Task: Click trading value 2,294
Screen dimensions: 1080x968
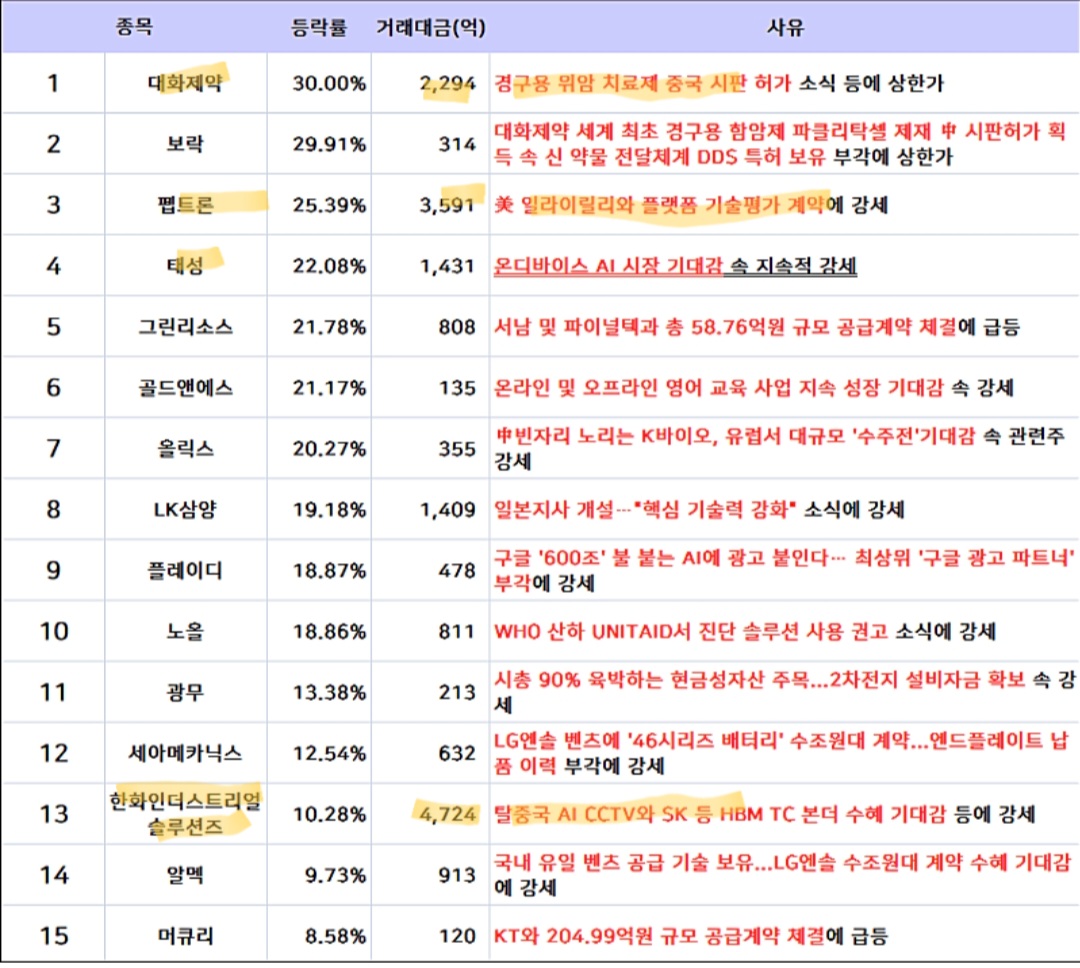Action: 448,83
